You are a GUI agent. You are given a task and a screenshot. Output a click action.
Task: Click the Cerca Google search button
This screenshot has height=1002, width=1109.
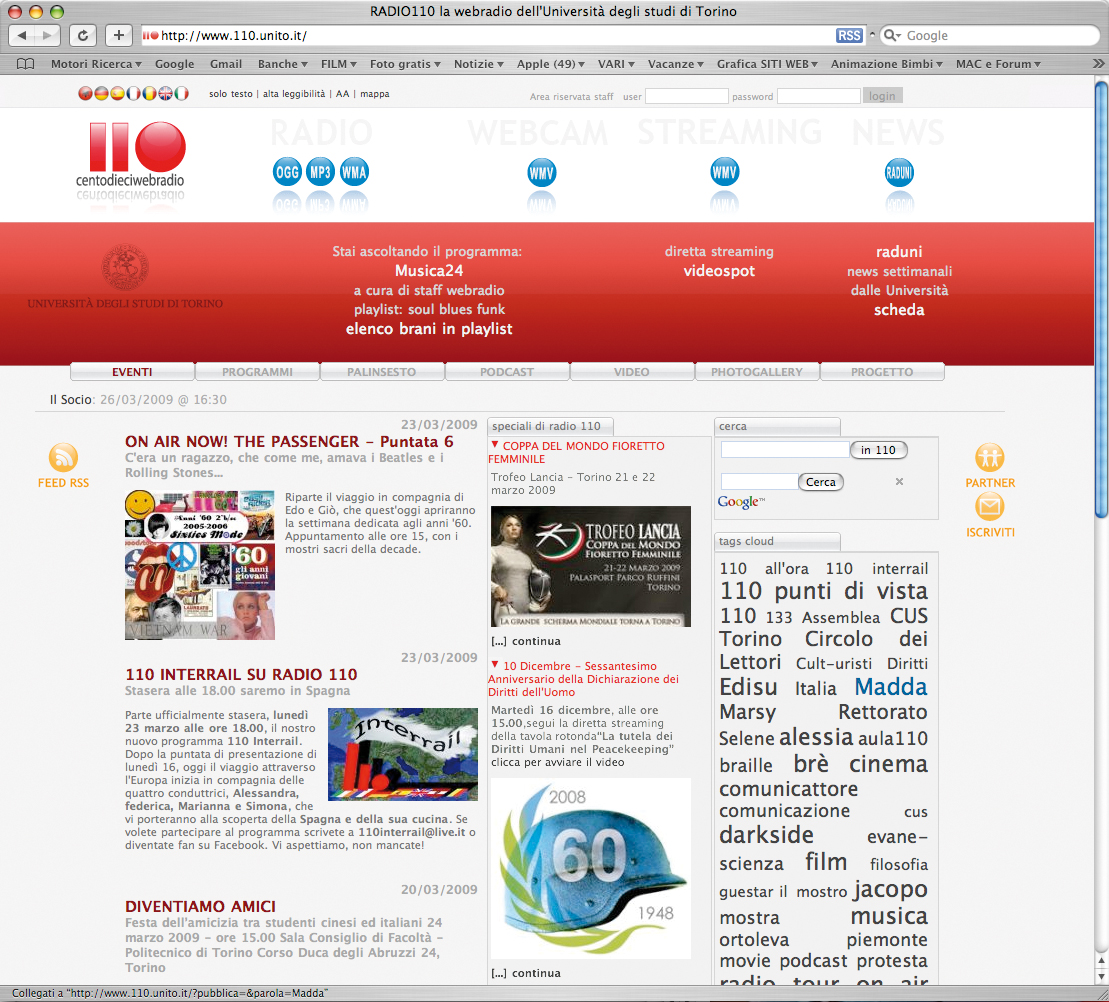click(x=820, y=482)
